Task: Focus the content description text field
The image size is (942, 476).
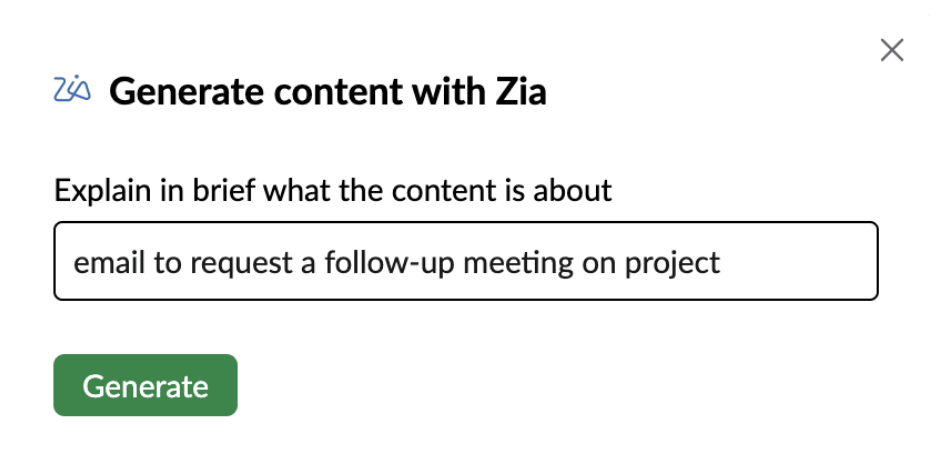Action: point(465,261)
